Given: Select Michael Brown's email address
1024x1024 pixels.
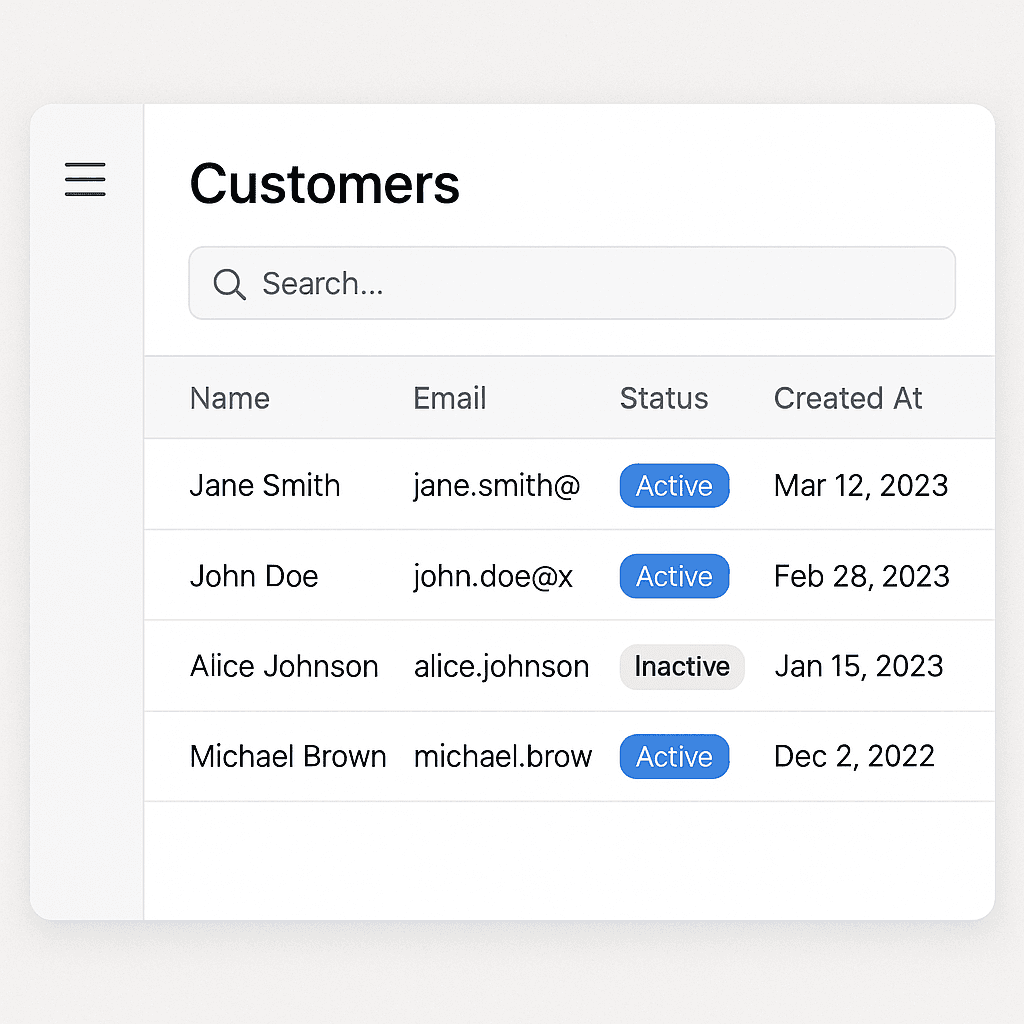Looking at the screenshot, I should pos(503,757).
